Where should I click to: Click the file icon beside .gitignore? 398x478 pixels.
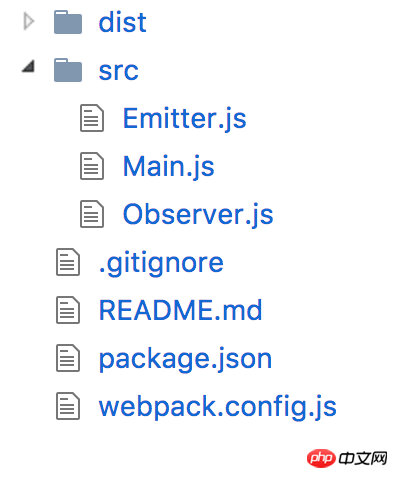(x=68, y=262)
